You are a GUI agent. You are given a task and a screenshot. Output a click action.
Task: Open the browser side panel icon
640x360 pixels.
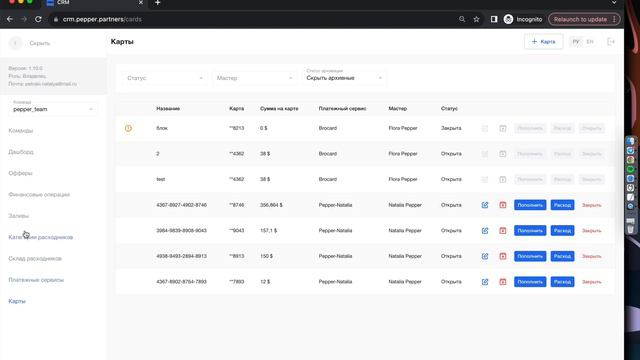494,19
